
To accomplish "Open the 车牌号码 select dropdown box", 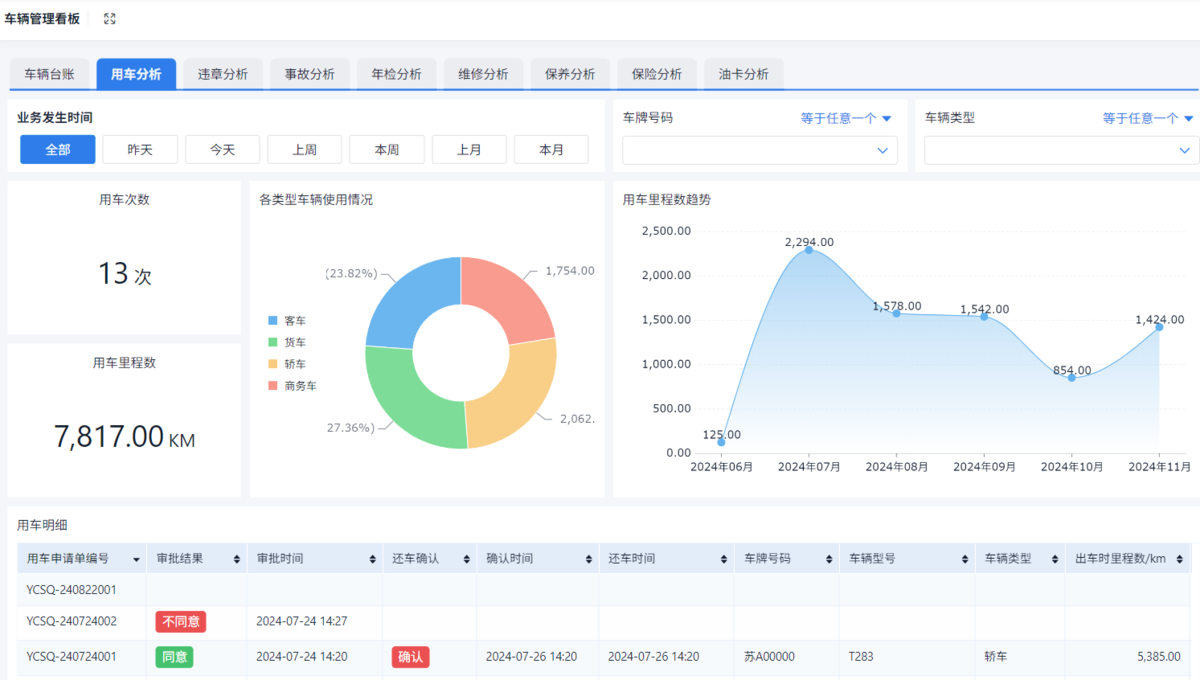I will [759, 150].
